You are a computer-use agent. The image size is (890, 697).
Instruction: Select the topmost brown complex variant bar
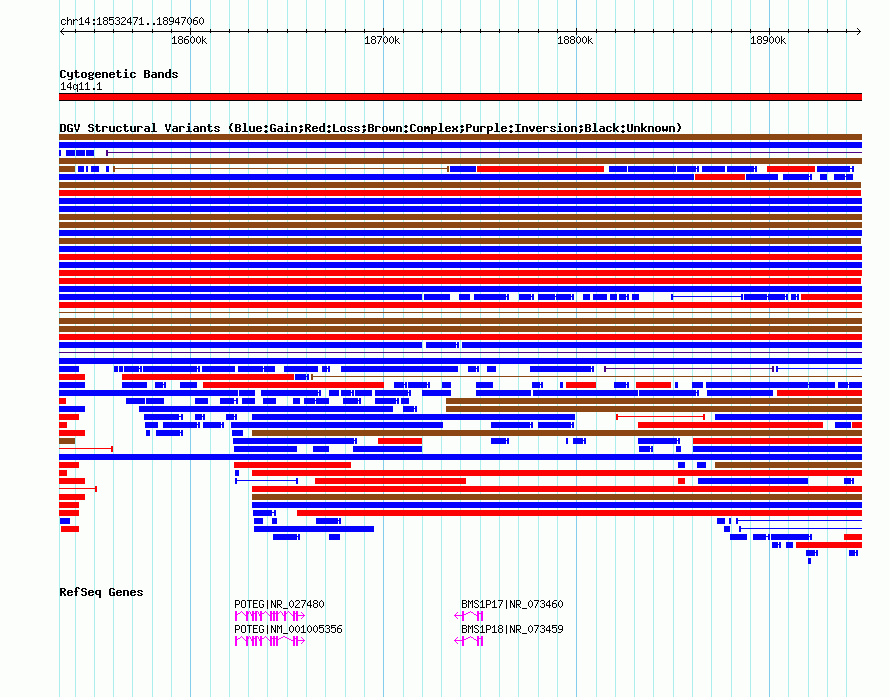(x=460, y=137)
